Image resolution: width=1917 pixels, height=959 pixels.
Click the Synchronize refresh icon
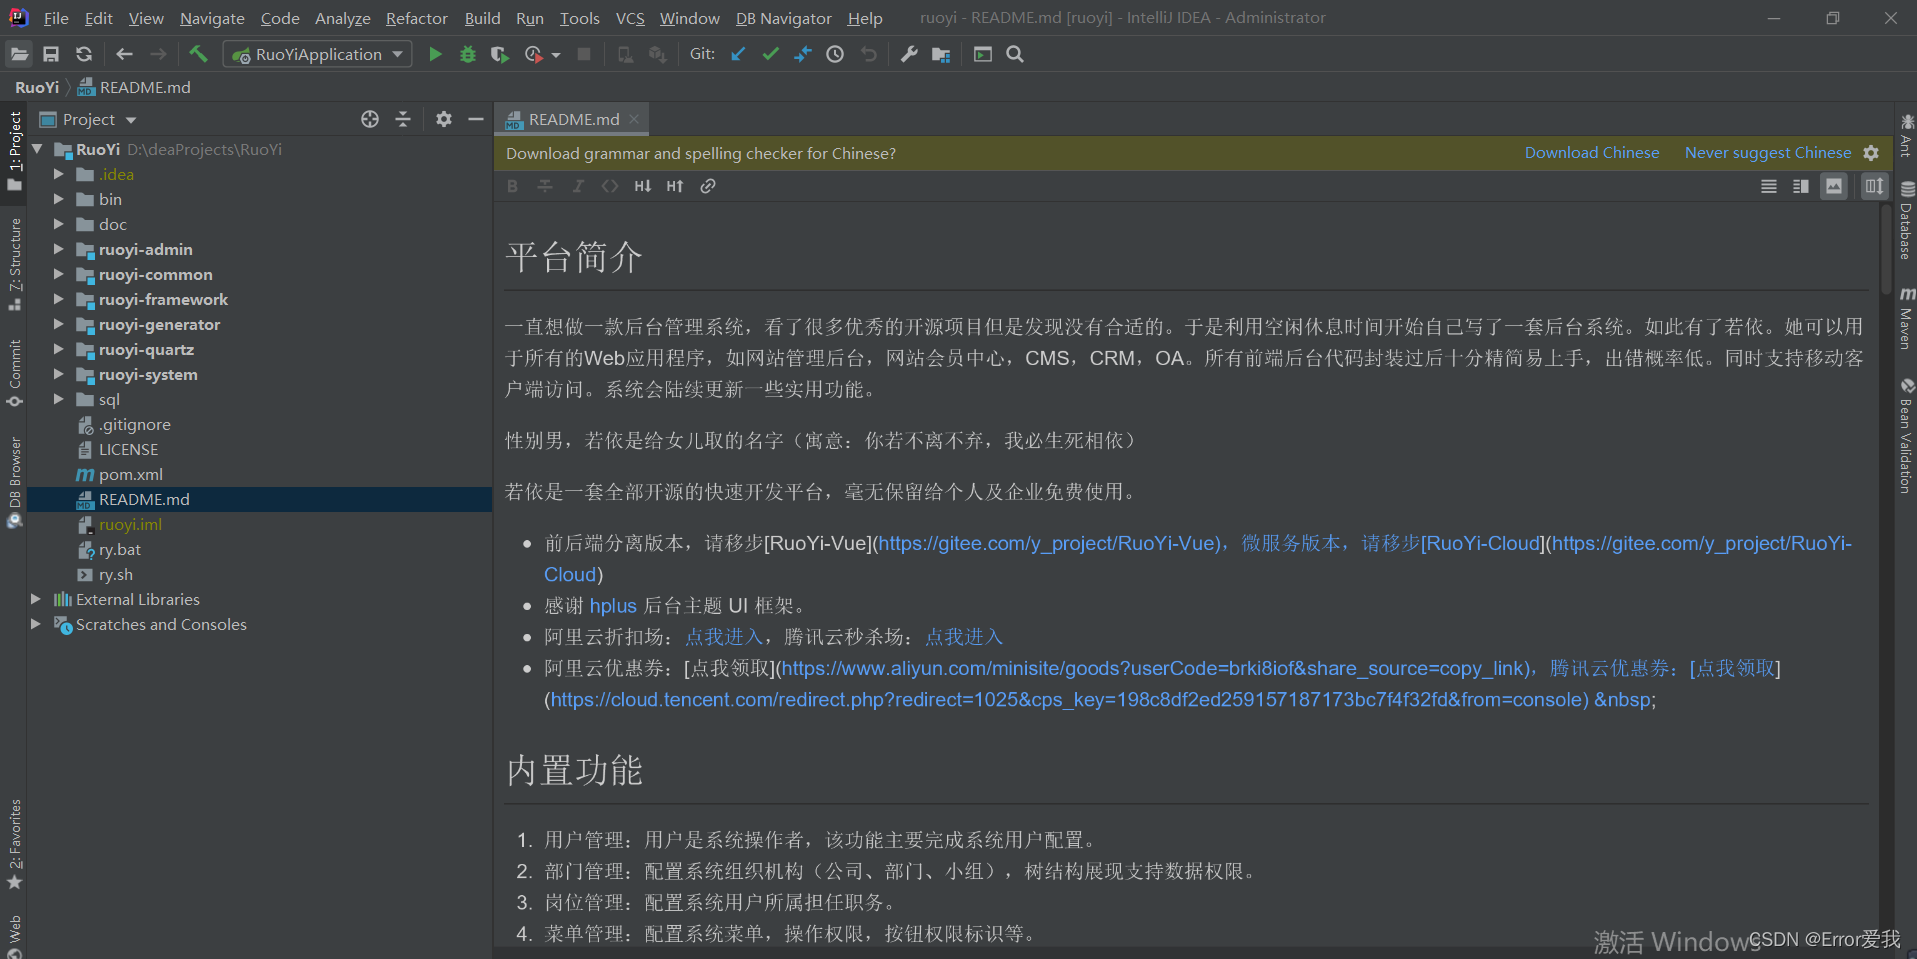pyautogui.click(x=84, y=55)
